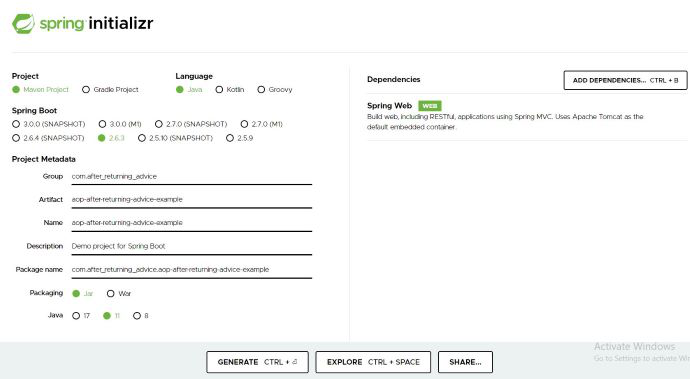Edit the Artifact field
The height and width of the screenshot is (379, 690).
pos(191,199)
